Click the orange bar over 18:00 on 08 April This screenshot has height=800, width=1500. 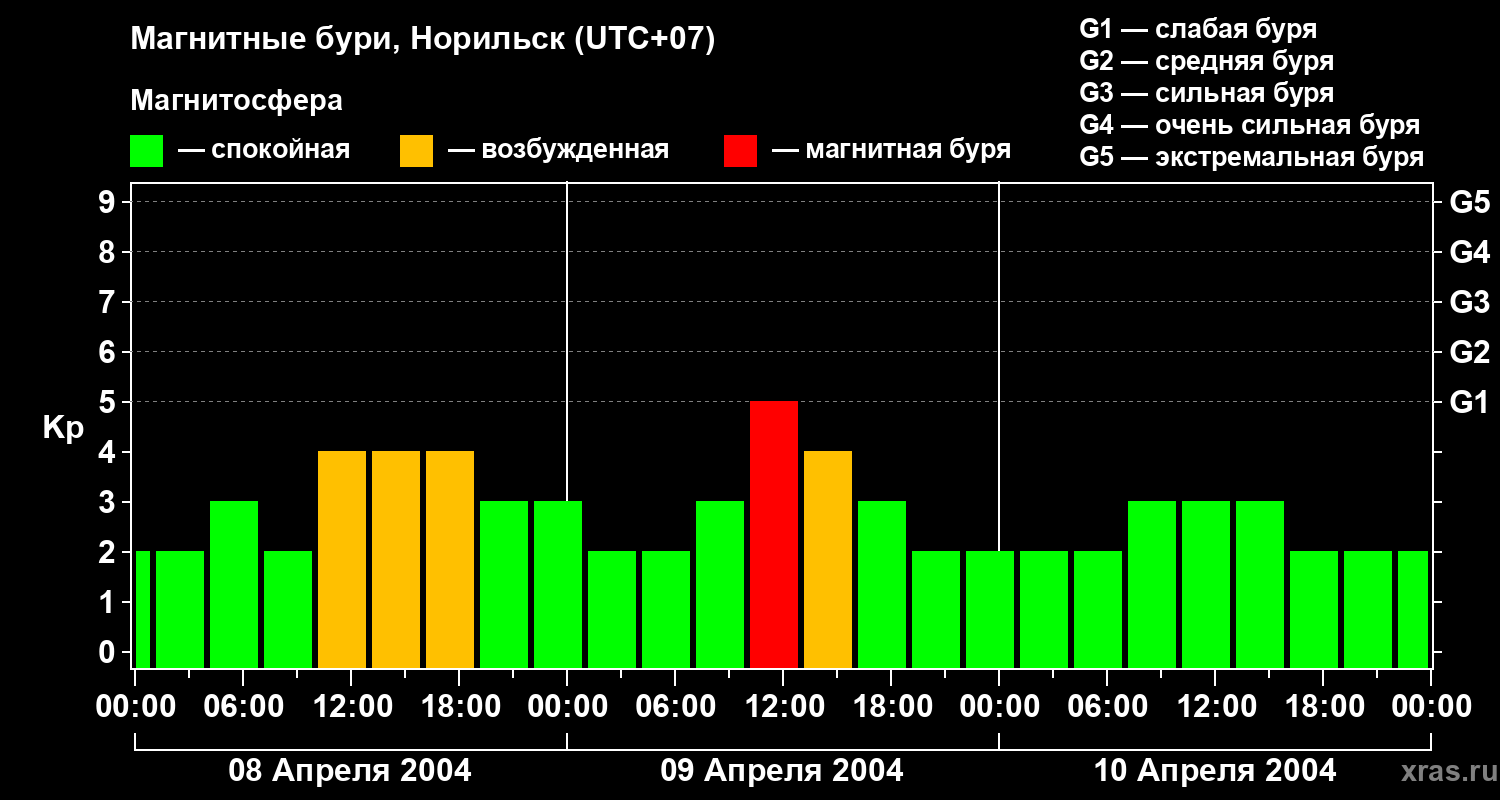(450, 559)
